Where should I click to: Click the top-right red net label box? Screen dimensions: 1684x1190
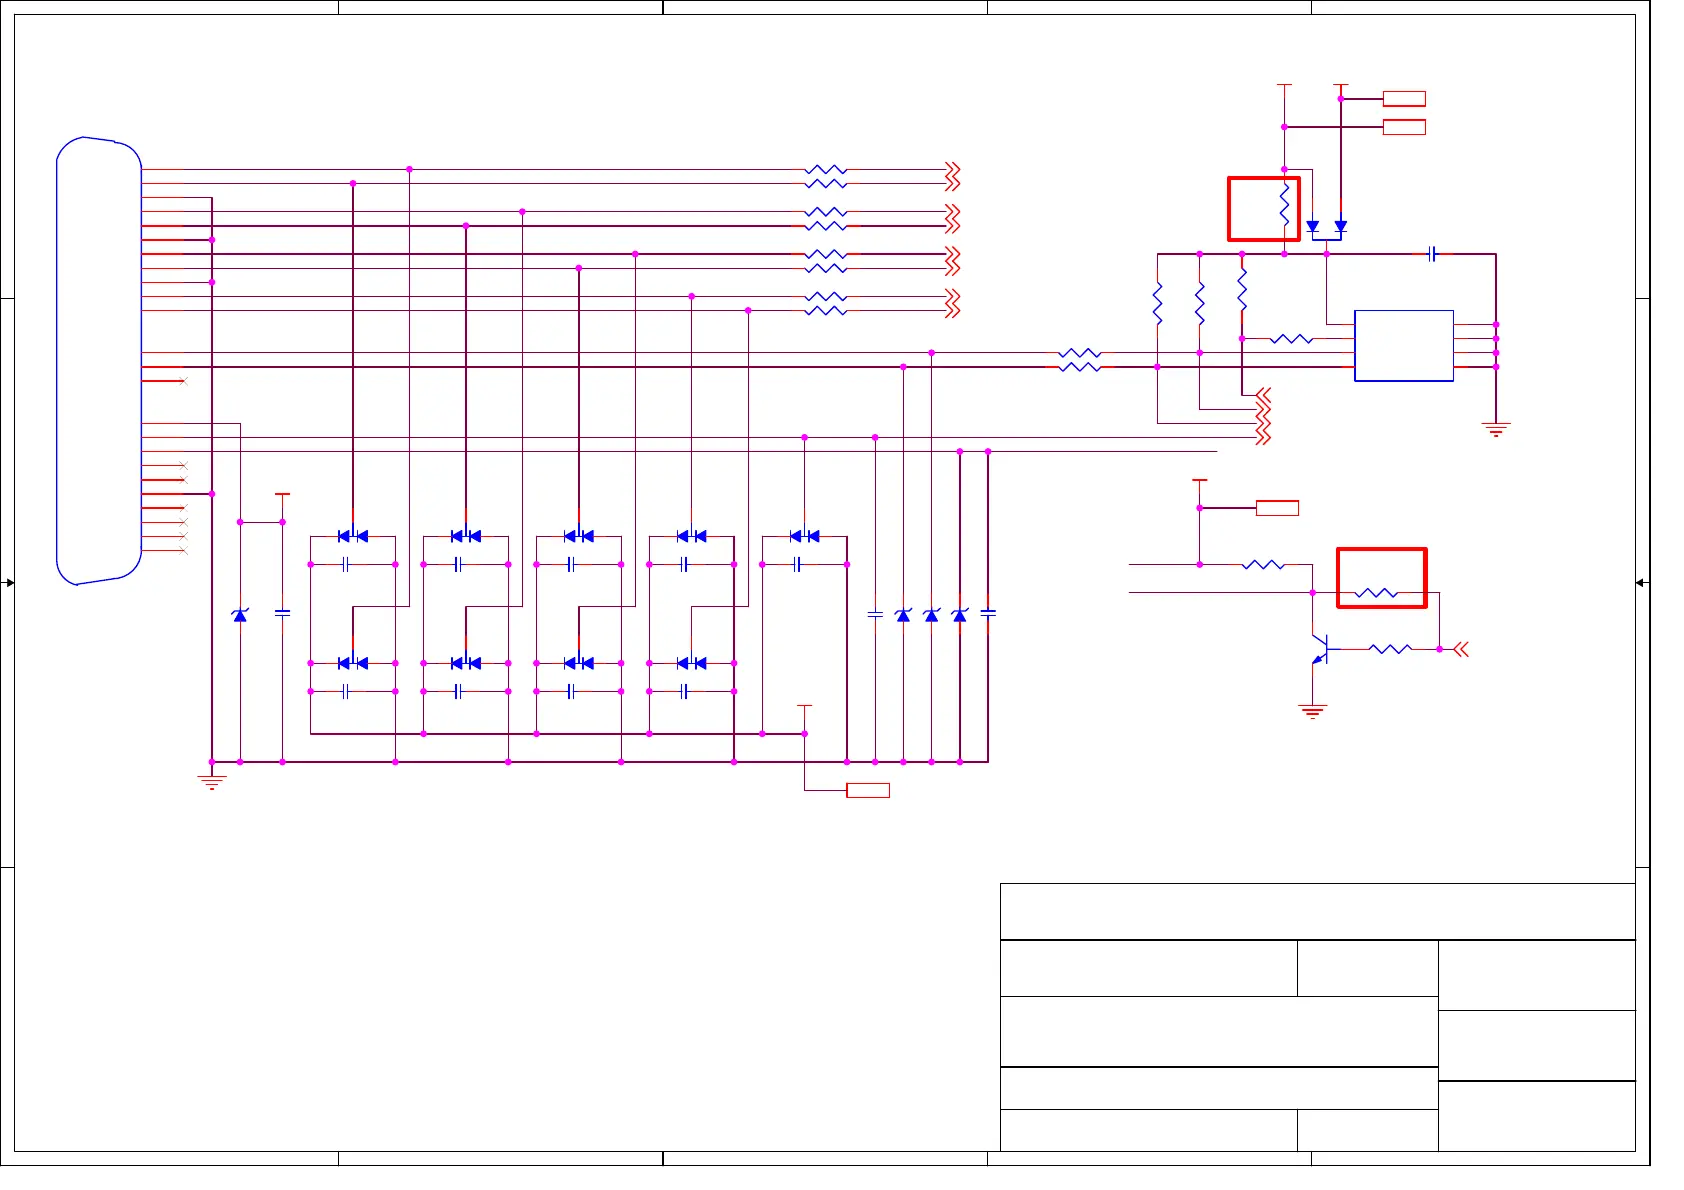(1404, 99)
